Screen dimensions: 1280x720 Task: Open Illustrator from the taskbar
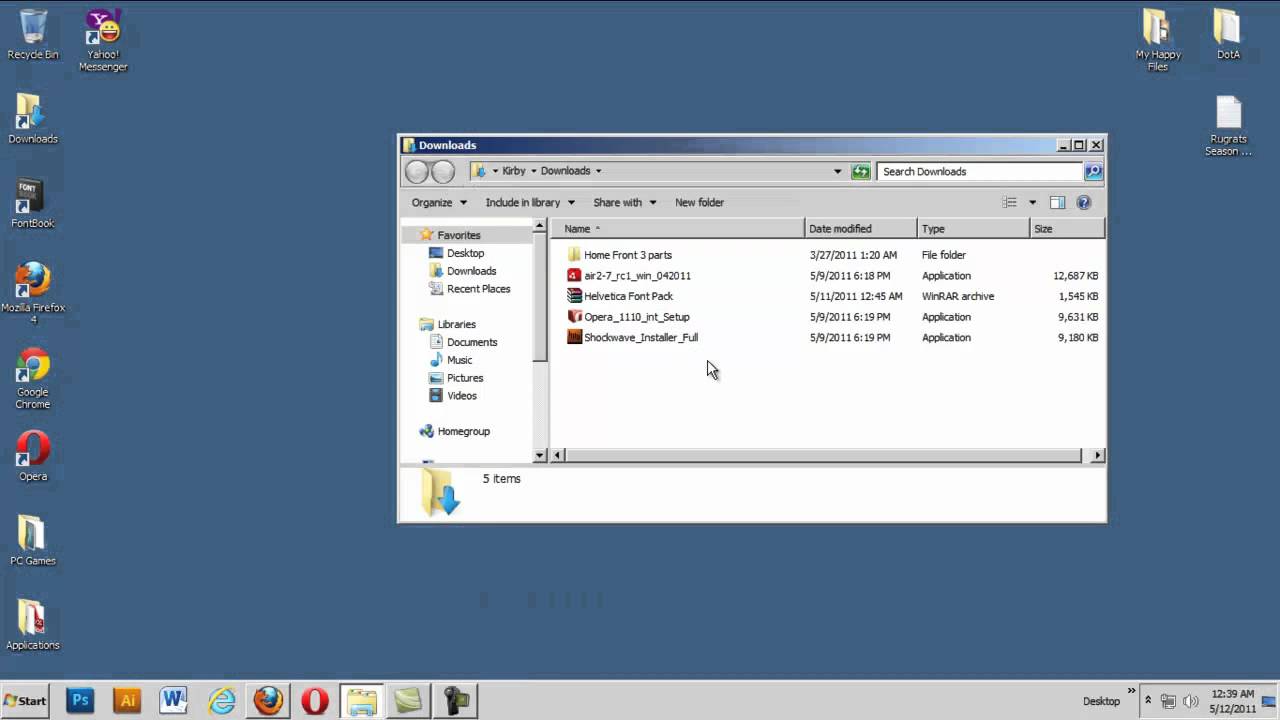pyautogui.click(x=127, y=701)
